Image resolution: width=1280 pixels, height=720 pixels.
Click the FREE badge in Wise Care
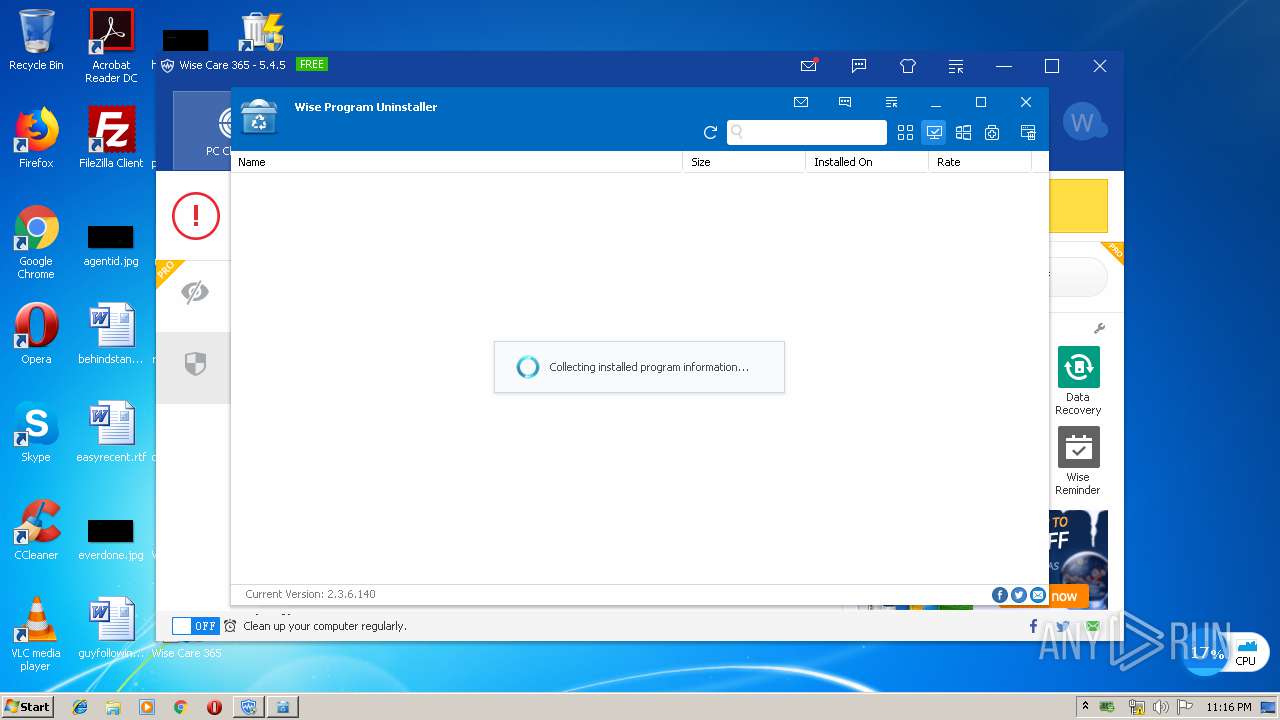312,64
